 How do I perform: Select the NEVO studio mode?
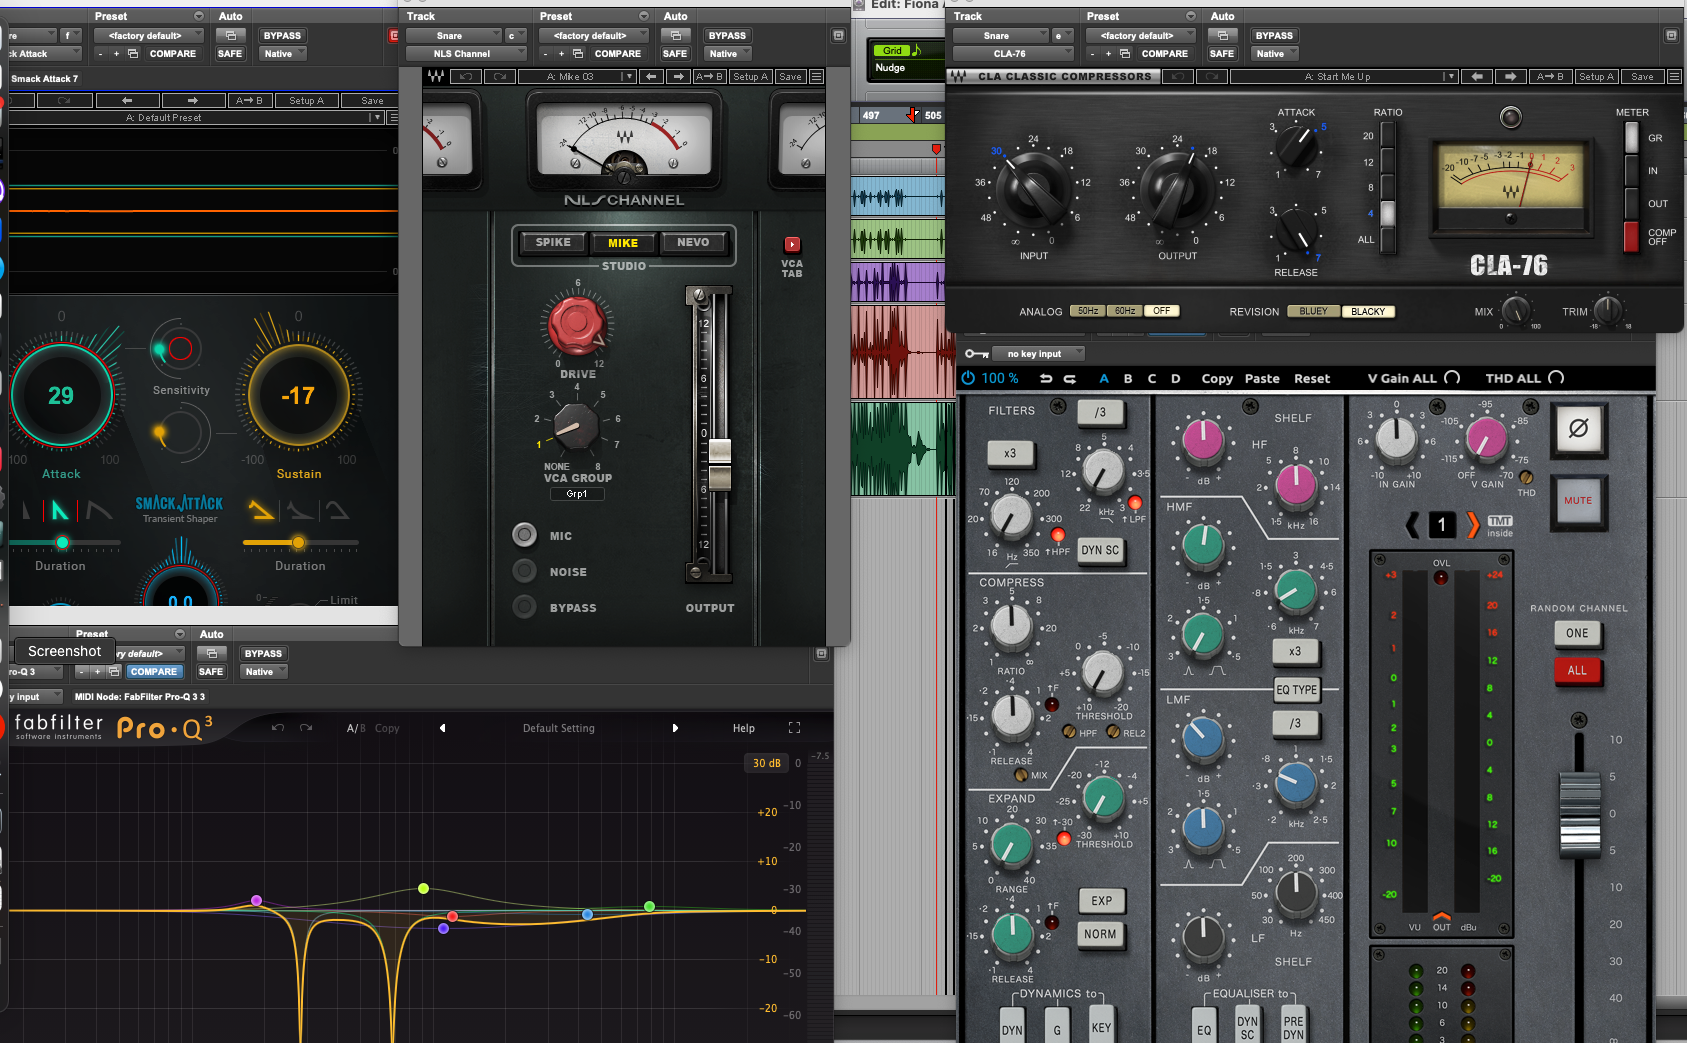pos(693,242)
